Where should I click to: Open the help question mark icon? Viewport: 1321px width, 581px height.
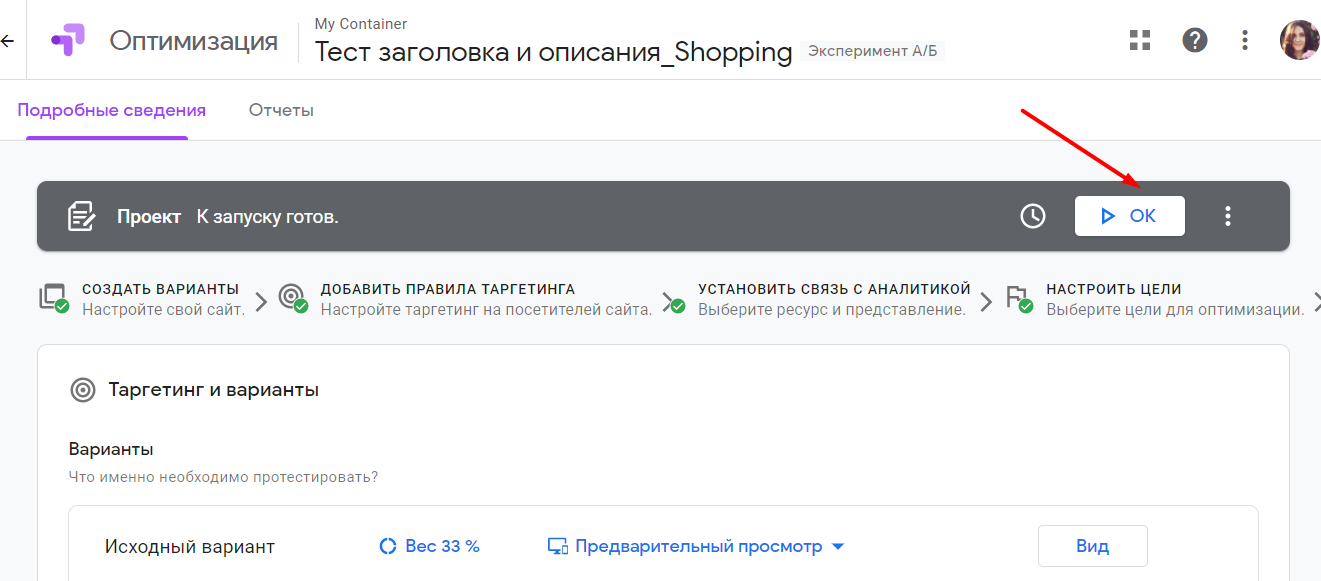(1194, 40)
